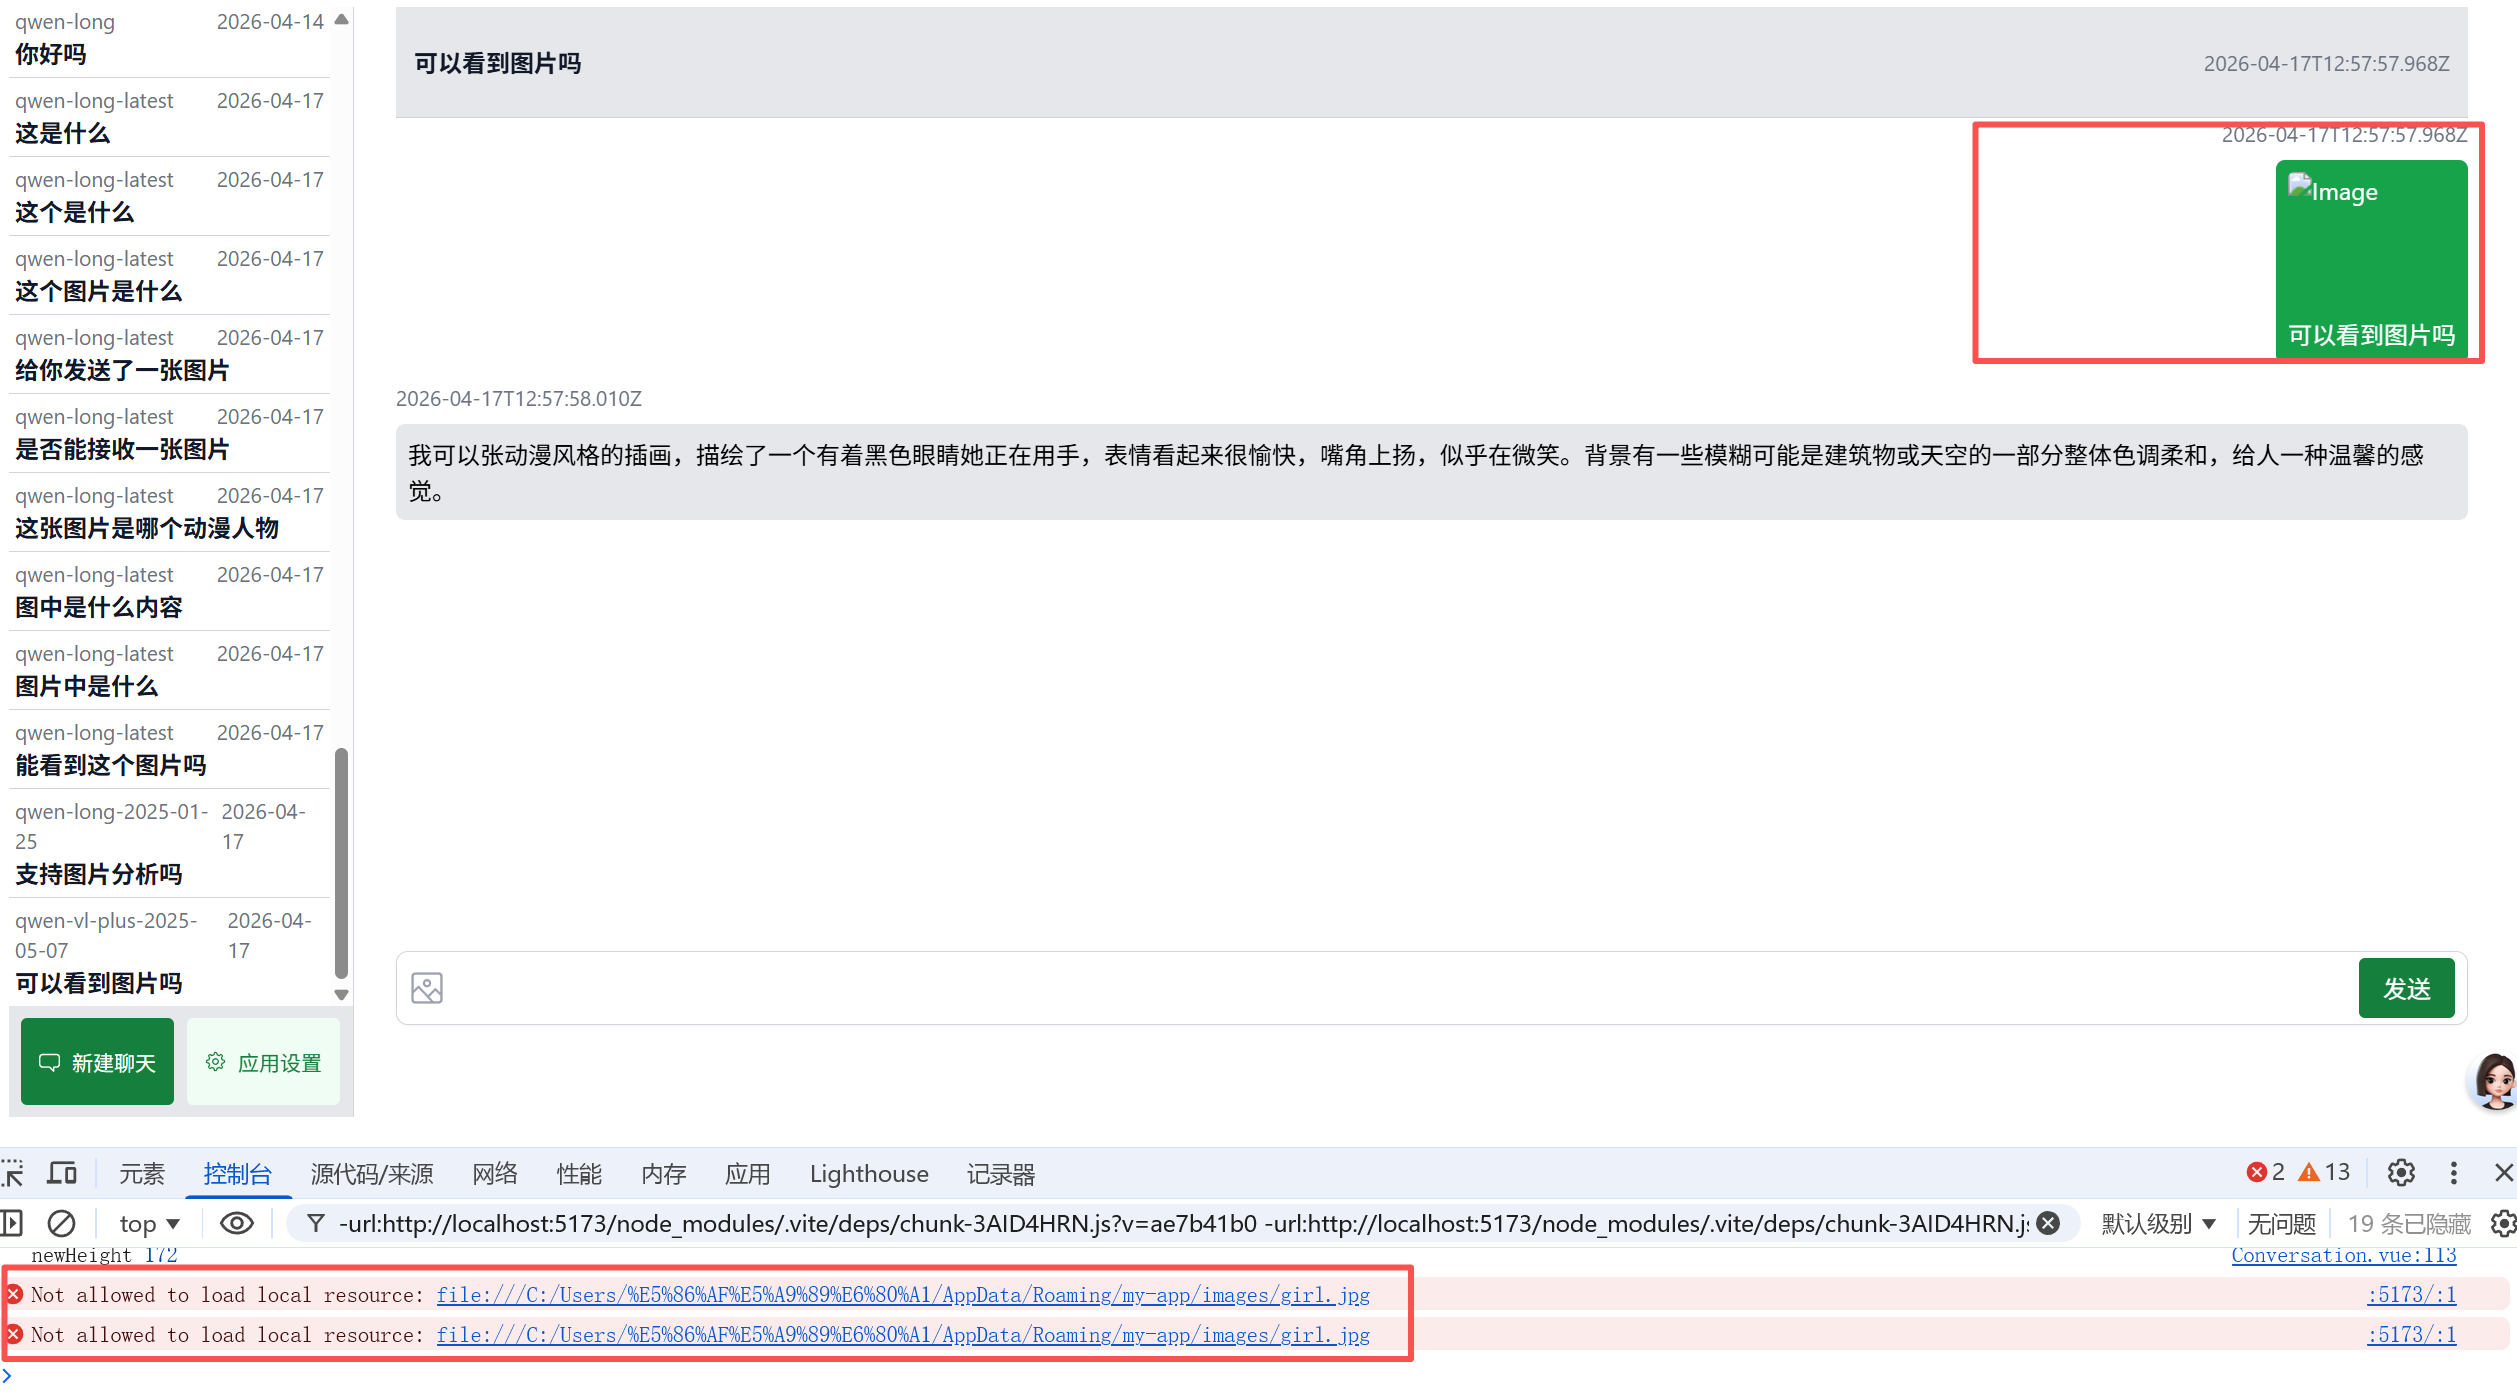Image resolution: width=2517 pixels, height=1398 pixels.
Task: Open DevTools three-dot more options menu
Action: 2453,1173
